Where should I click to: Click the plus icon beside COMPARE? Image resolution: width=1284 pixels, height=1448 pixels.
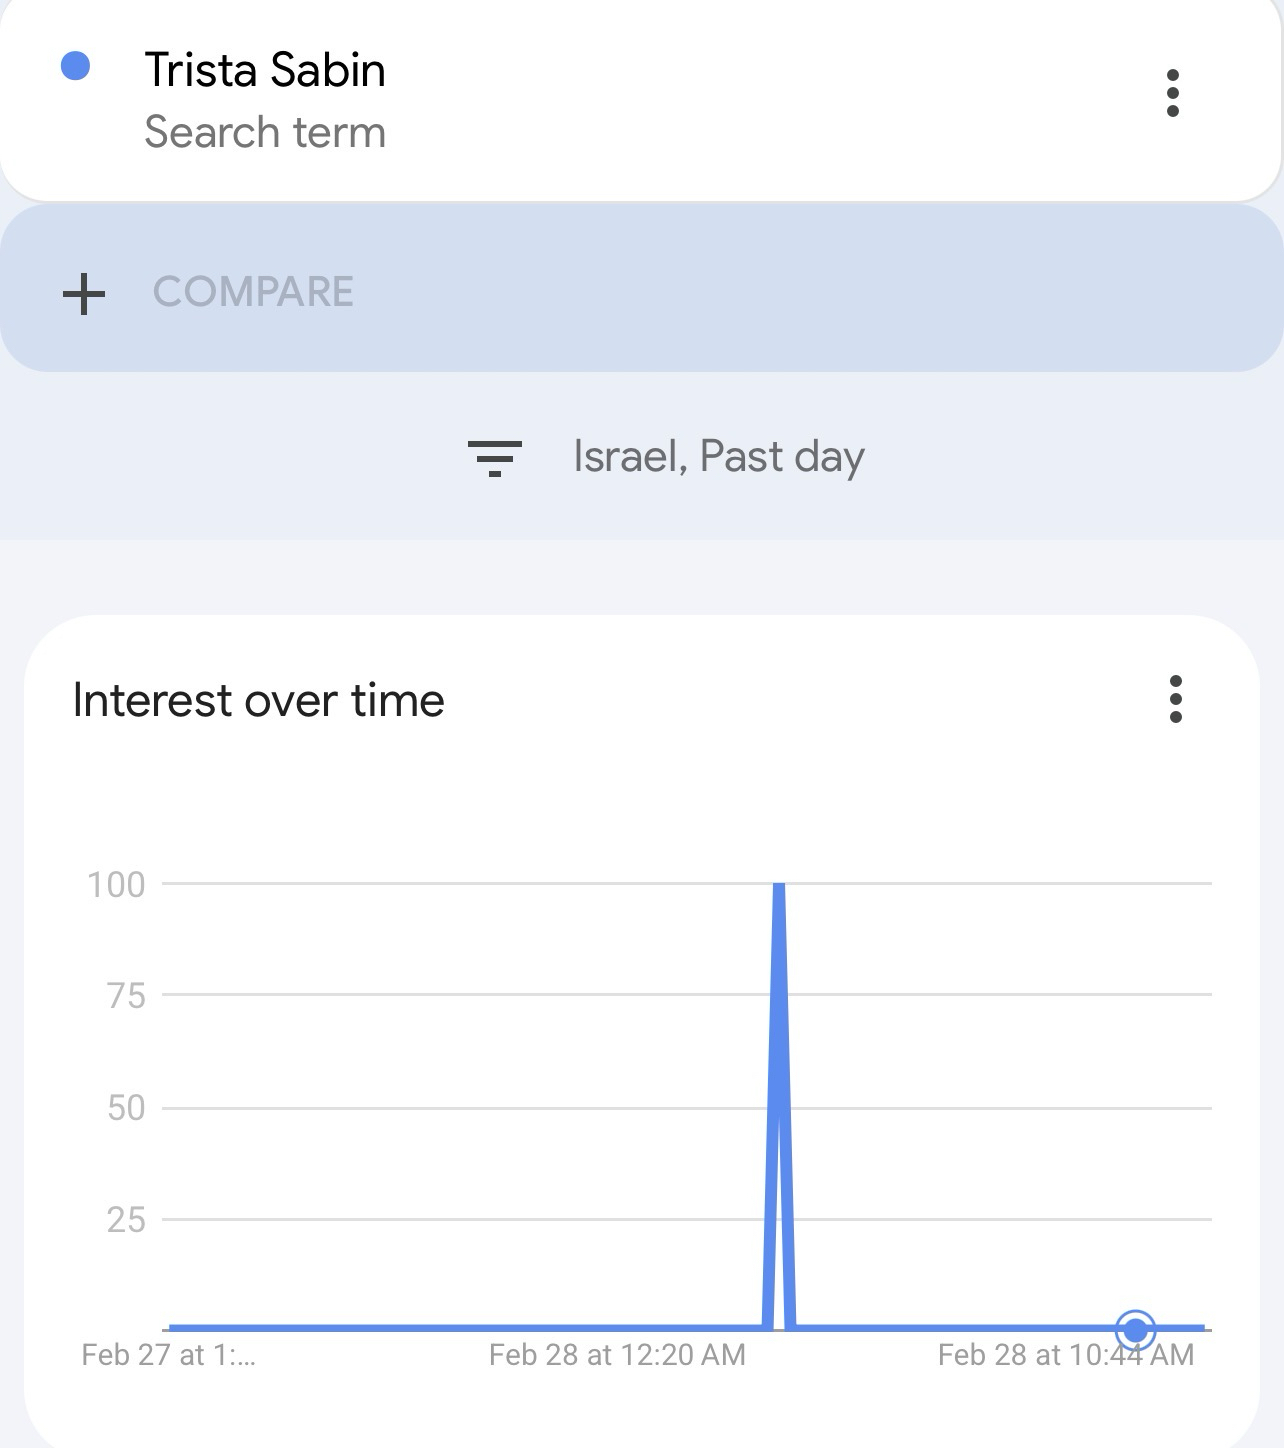(84, 293)
